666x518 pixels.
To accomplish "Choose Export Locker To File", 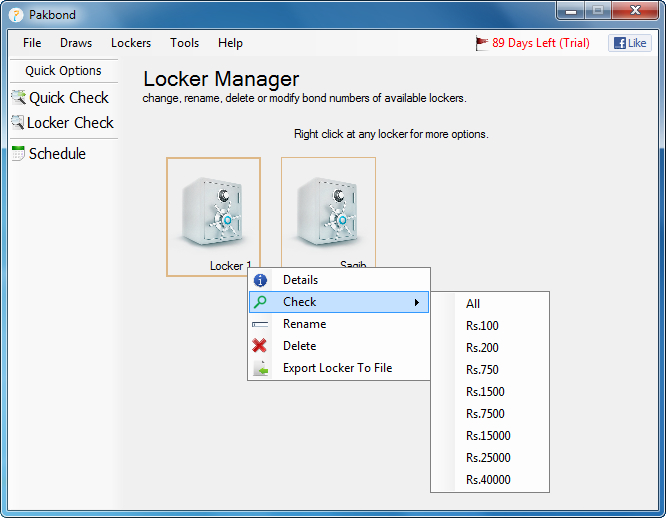I will pos(339,368).
